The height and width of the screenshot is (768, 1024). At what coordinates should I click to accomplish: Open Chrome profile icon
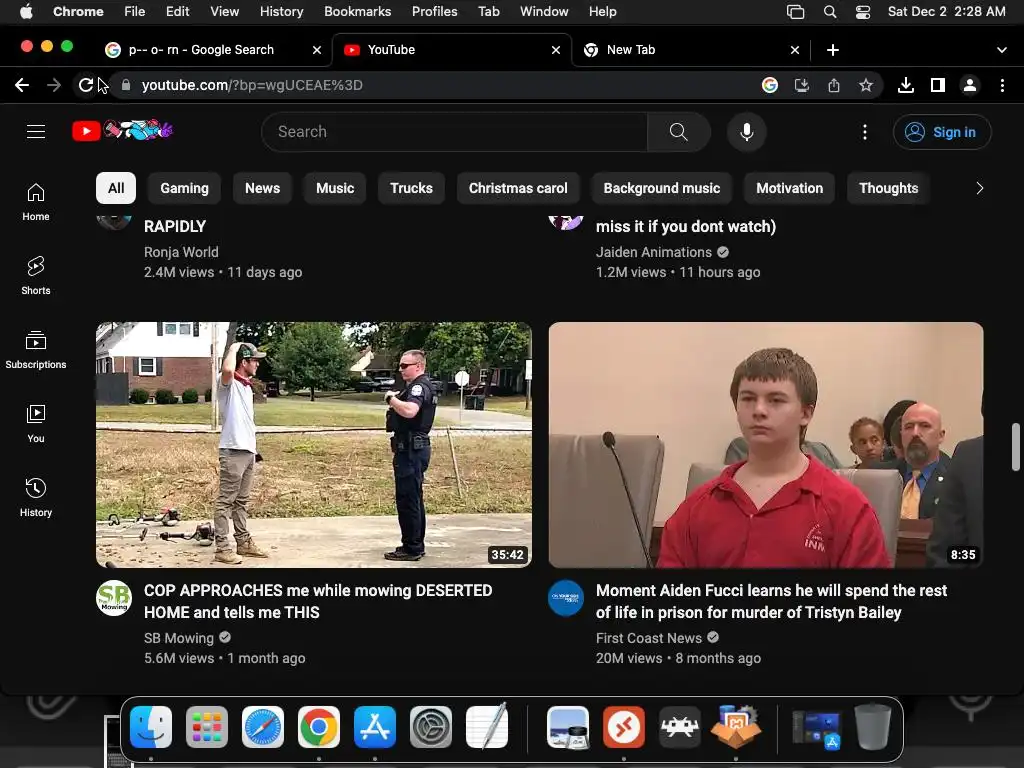[x=970, y=85]
